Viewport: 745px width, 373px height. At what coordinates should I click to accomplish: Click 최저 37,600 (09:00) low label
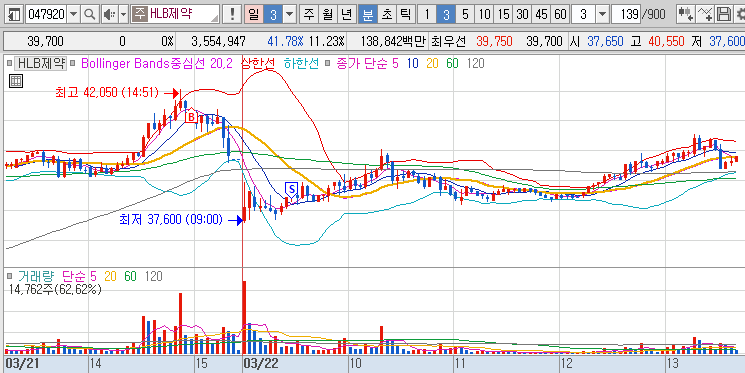(171, 220)
